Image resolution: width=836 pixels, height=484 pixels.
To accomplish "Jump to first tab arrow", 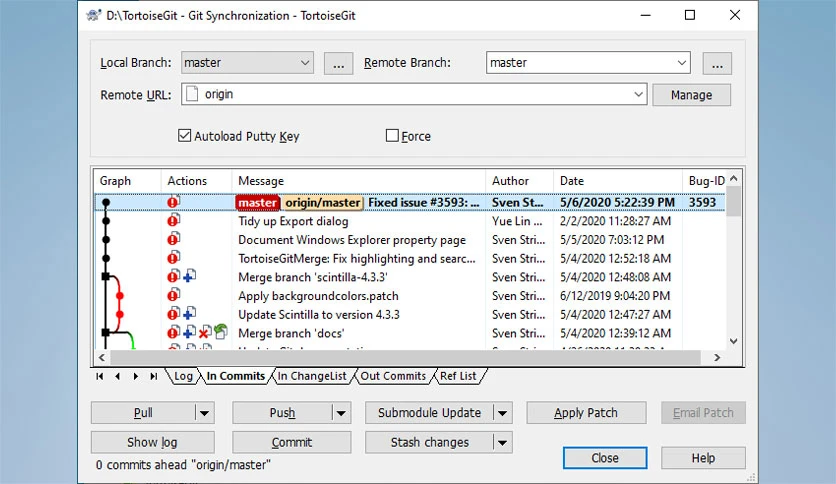I will [x=100, y=376].
